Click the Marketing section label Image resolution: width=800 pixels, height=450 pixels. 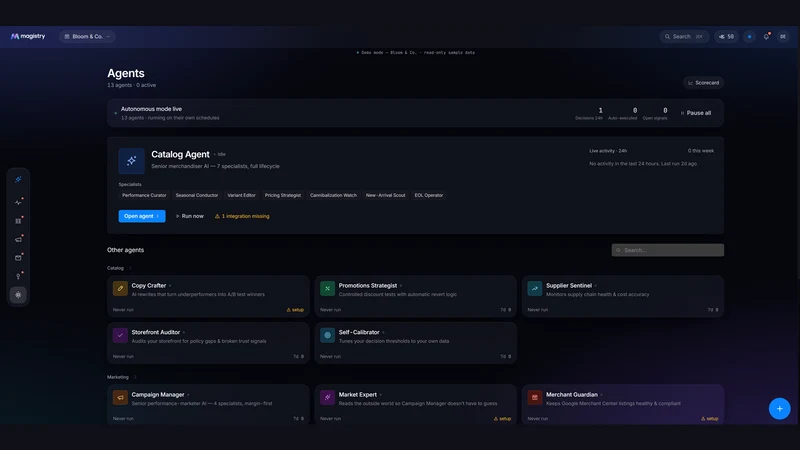(118, 377)
